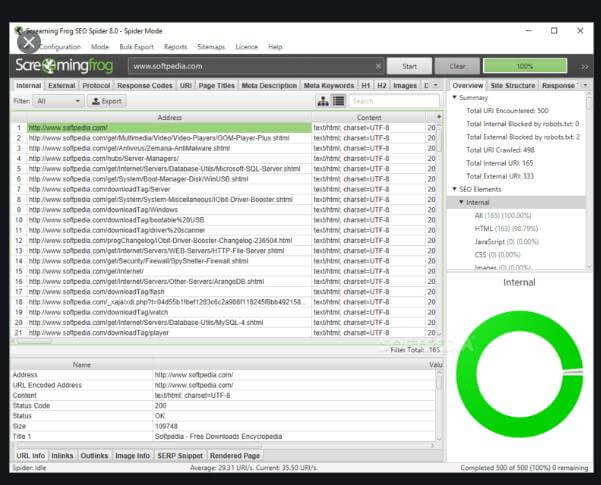
Task: Select the Protocol tab
Action: 96,85
